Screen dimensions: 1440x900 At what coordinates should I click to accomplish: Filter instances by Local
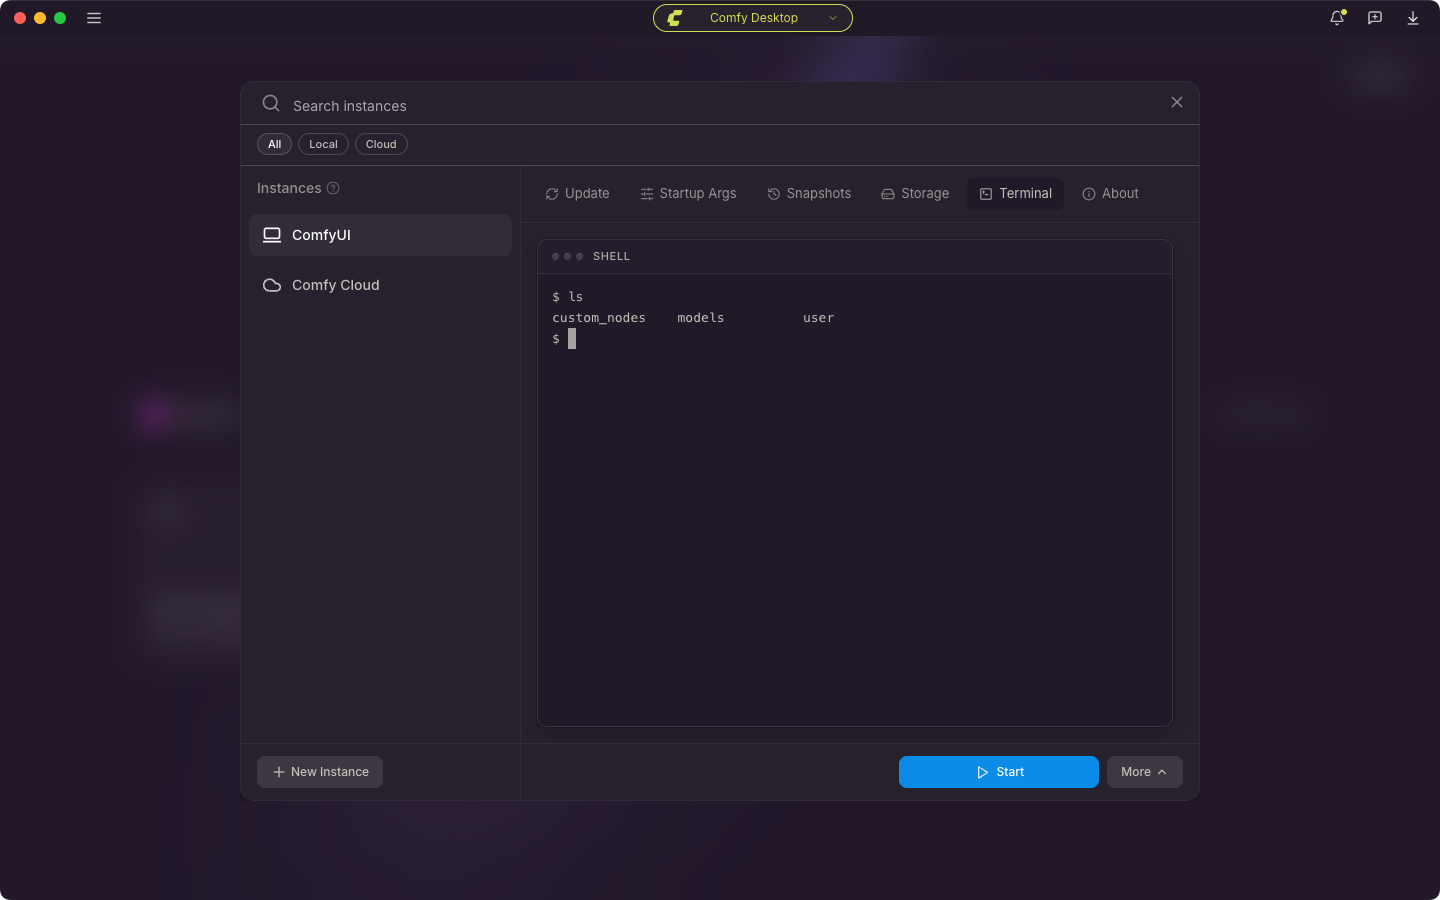[x=323, y=144]
